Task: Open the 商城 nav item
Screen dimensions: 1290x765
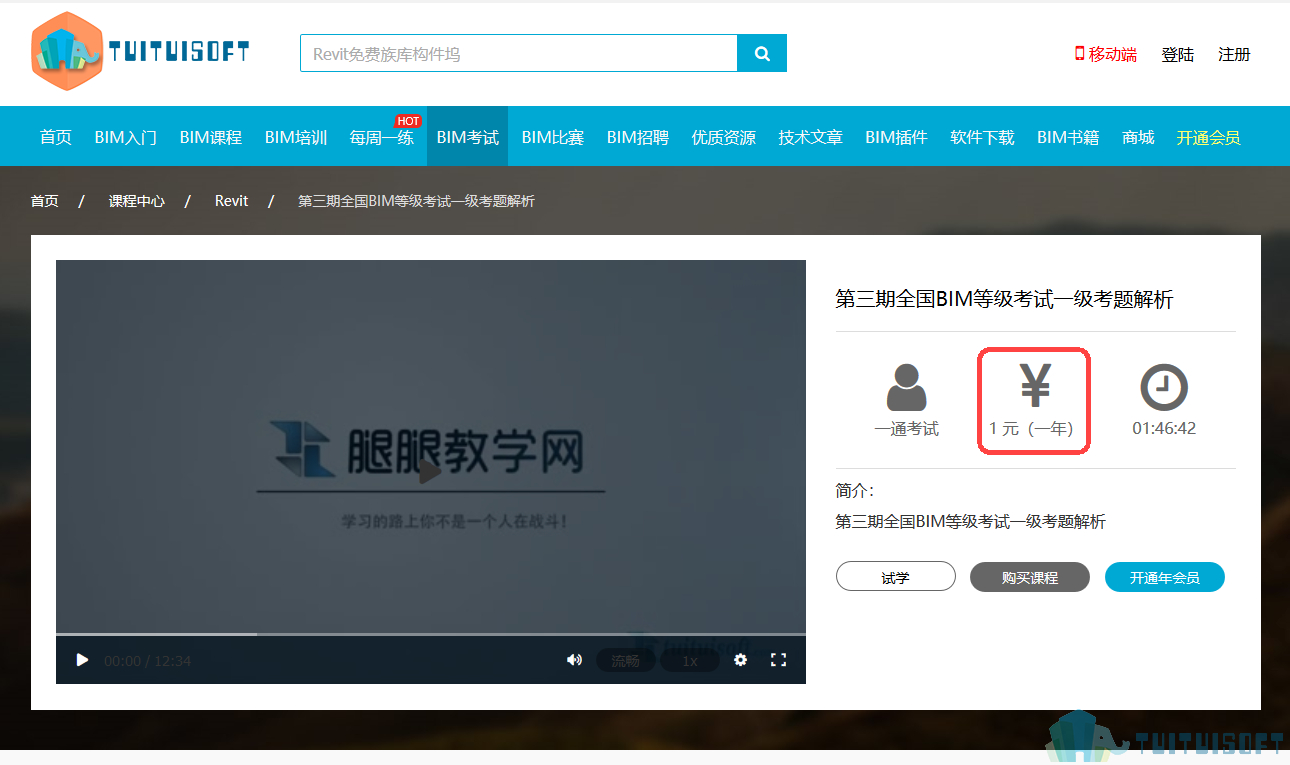Action: (x=1138, y=137)
